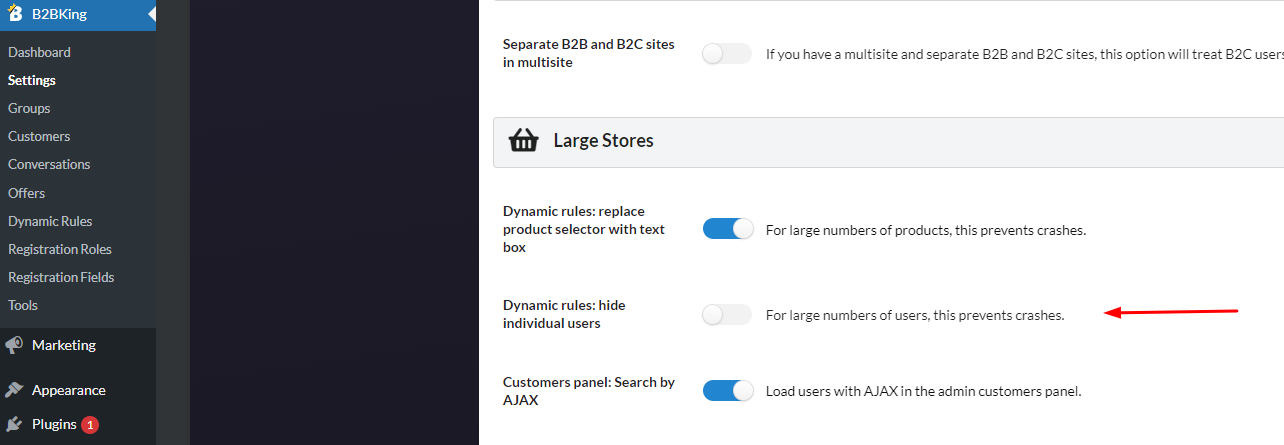This screenshot has width=1284, height=445.
Task: Toggle Separate B2B and B2C sites switch
Action: [727, 54]
